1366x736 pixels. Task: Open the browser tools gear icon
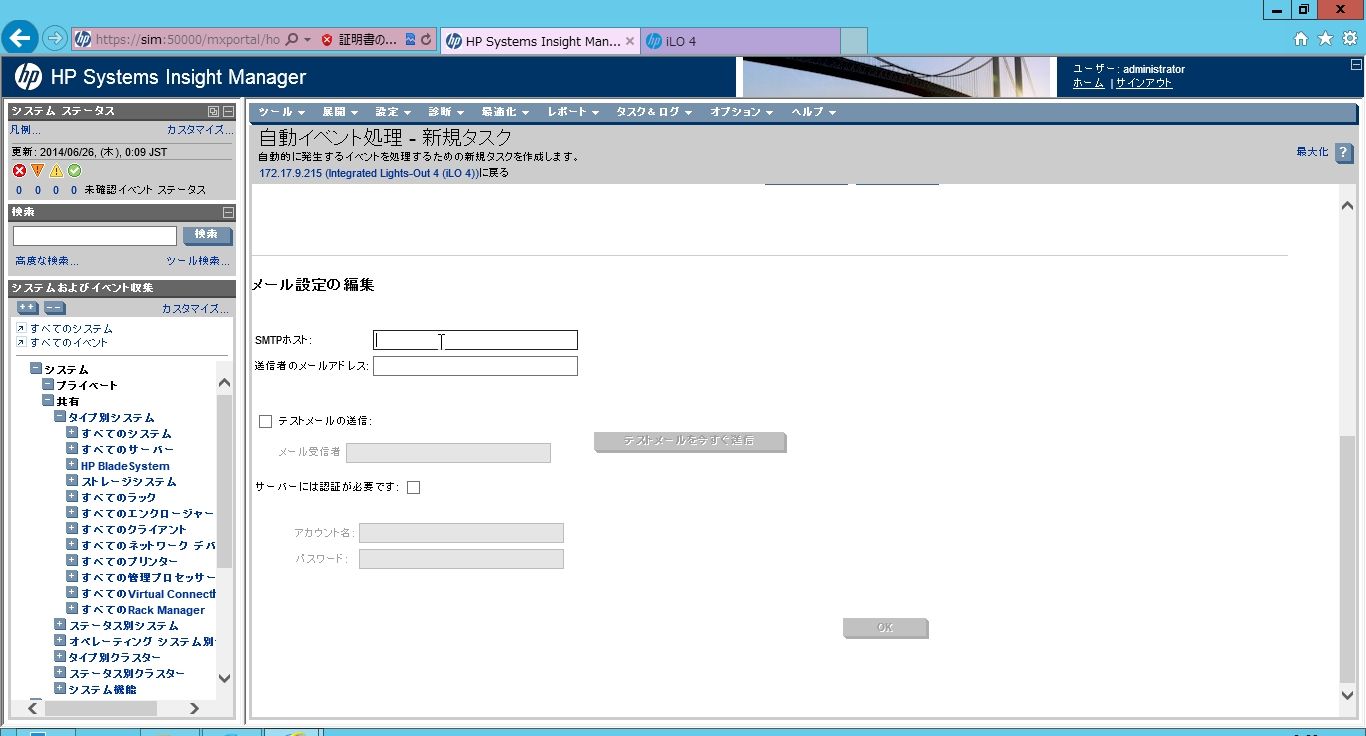pos(1349,39)
